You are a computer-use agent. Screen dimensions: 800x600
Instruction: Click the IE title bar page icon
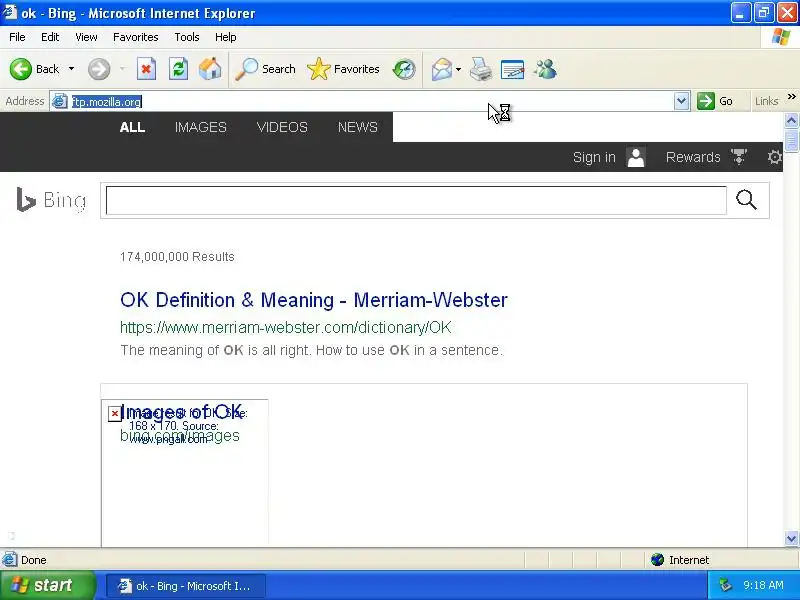pyautogui.click(x=9, y=12)
